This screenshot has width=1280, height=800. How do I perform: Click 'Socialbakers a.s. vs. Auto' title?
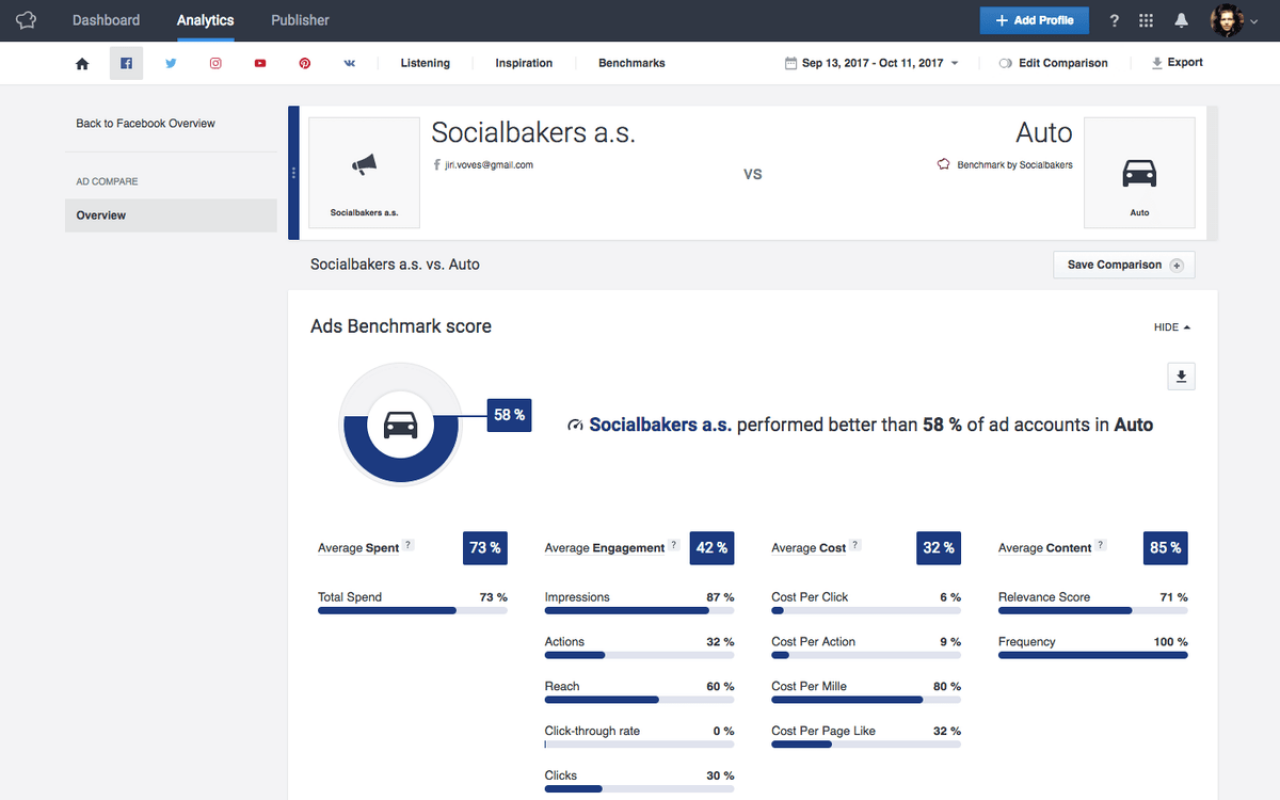[x=395, y=265]
